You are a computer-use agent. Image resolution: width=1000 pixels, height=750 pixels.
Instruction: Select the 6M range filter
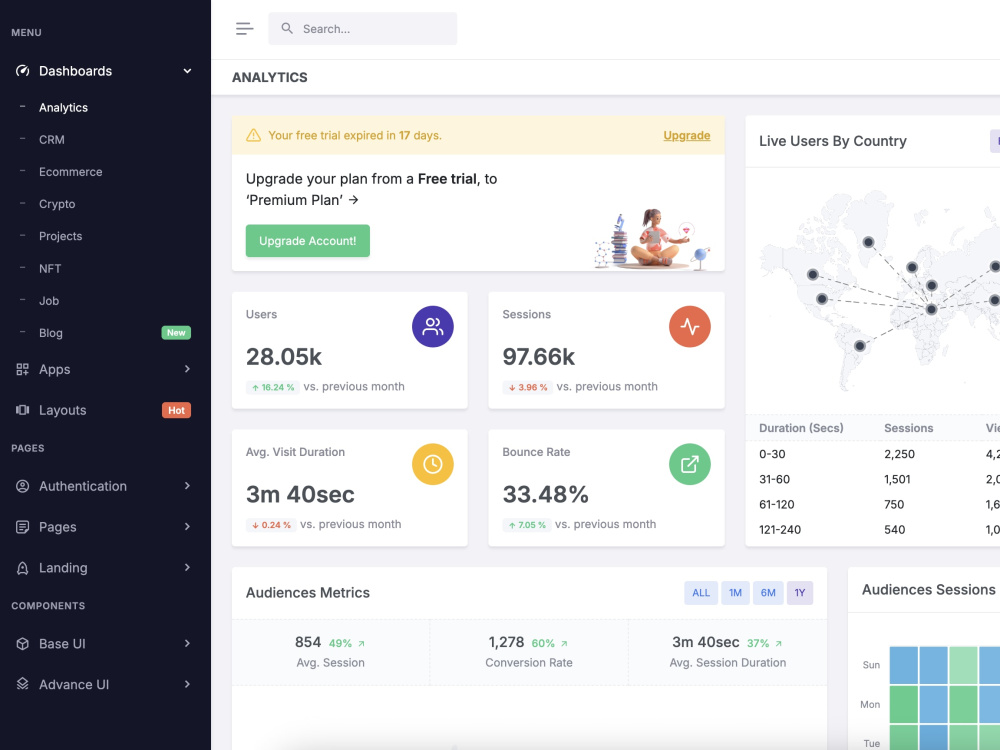point(768,593)
